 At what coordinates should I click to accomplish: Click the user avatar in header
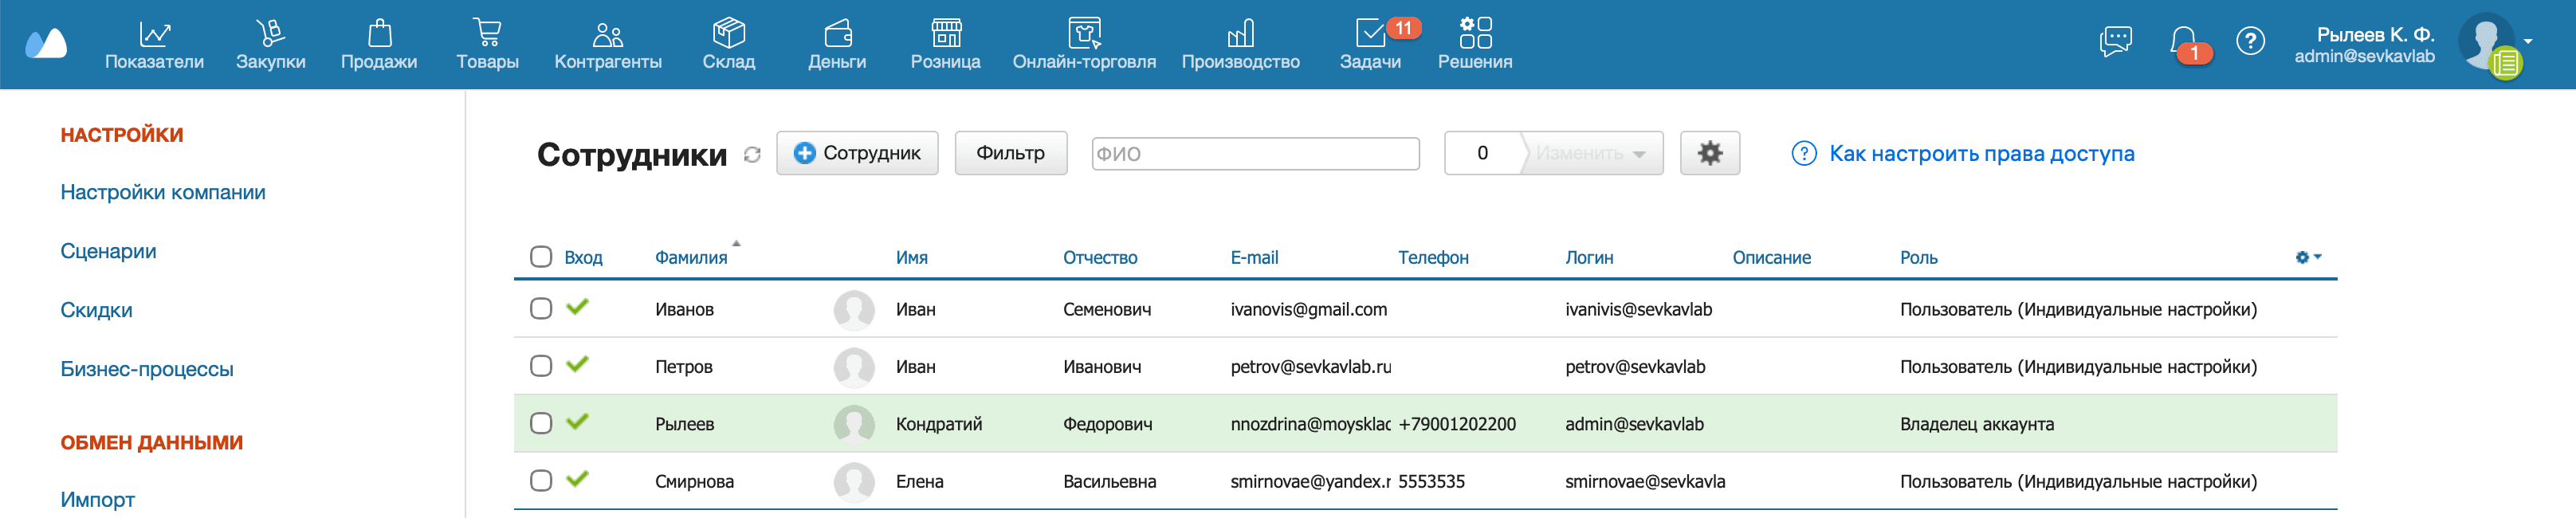click(x=2486, y=42)
